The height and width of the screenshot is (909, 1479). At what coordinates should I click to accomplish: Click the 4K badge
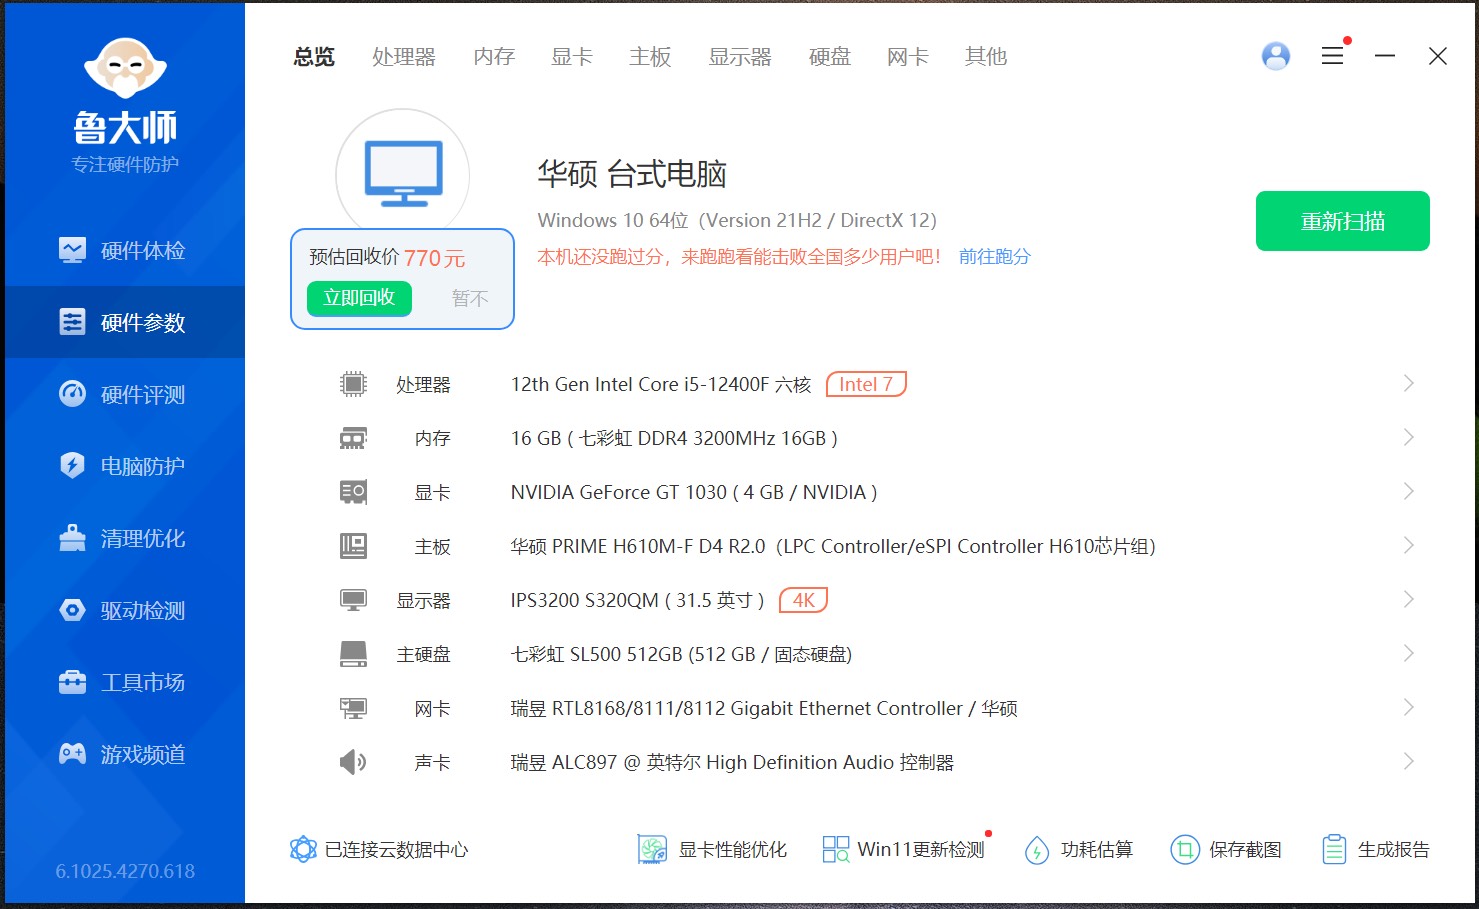[803, 600]
